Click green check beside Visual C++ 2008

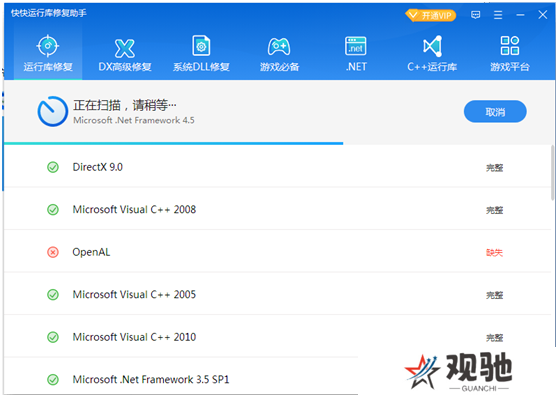[53, 210]
